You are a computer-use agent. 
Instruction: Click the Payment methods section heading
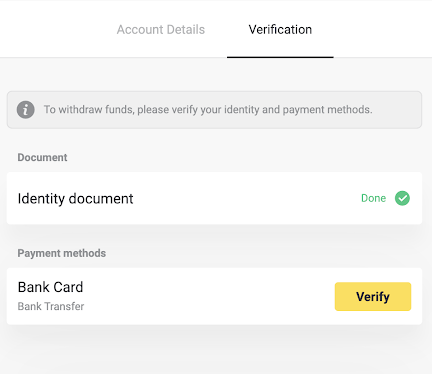(x=62, y=253)
